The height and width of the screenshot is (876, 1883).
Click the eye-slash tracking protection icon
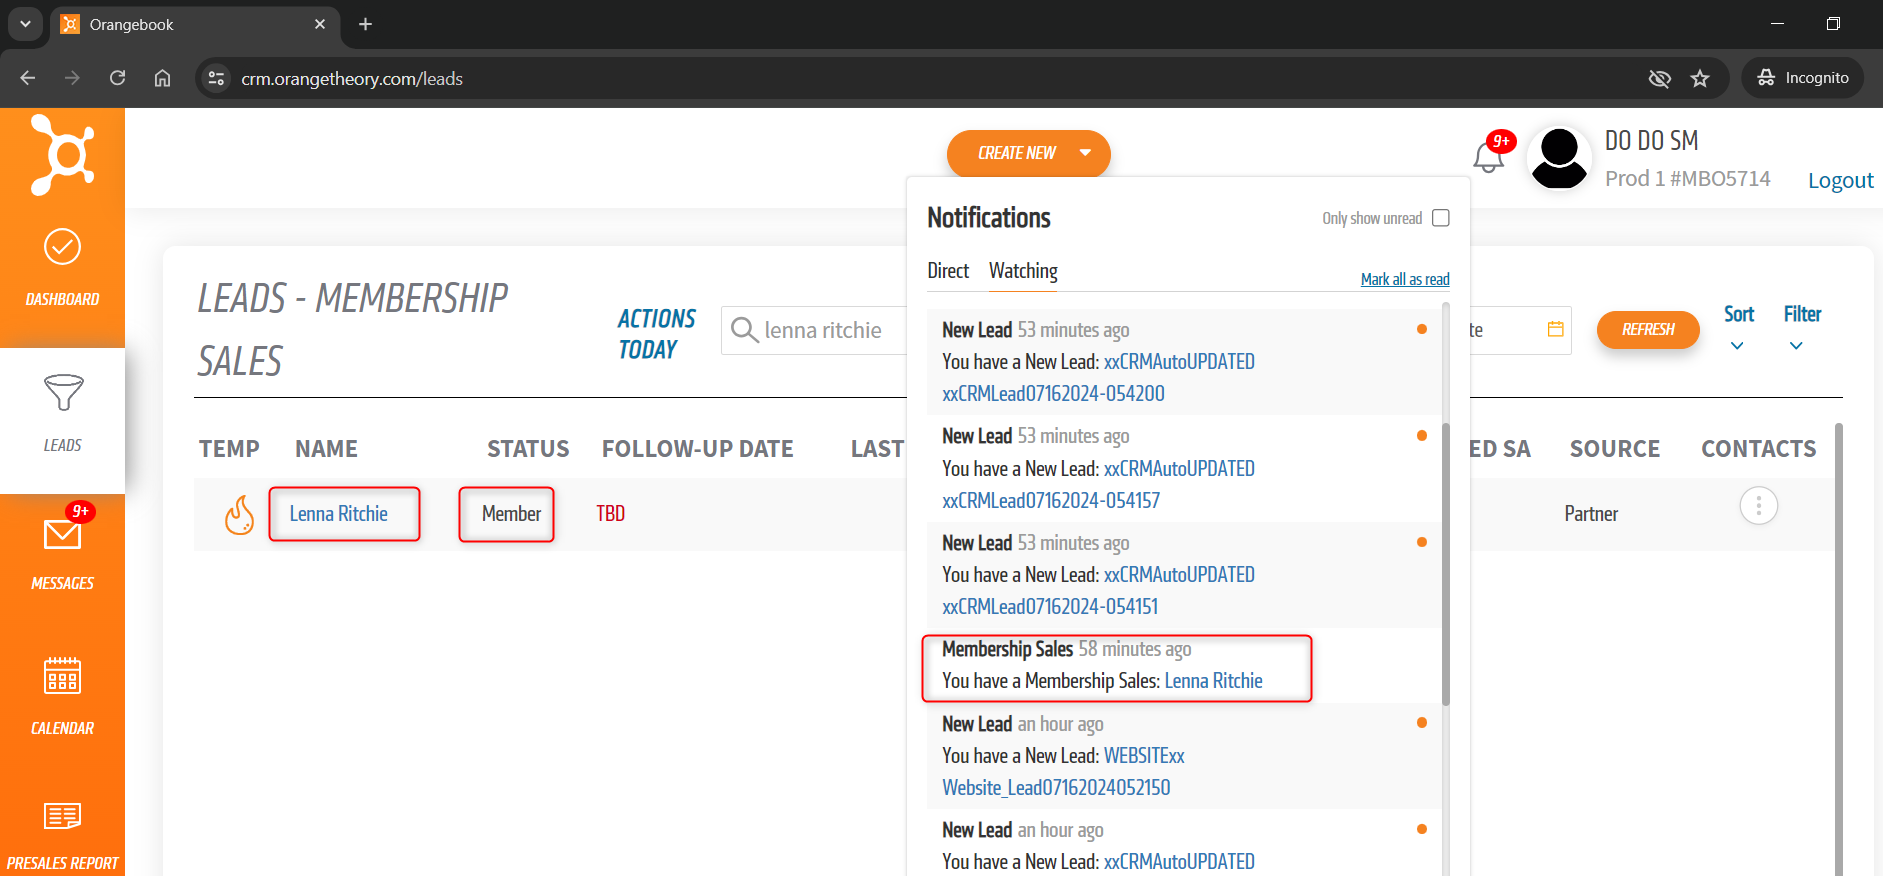pos(1659,78)
